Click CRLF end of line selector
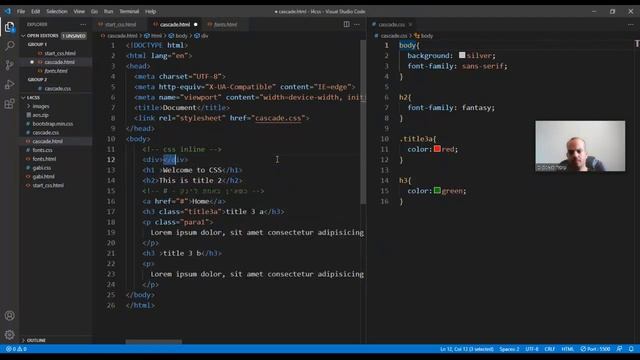Screen dimensions: 640x360 point(550,349)
